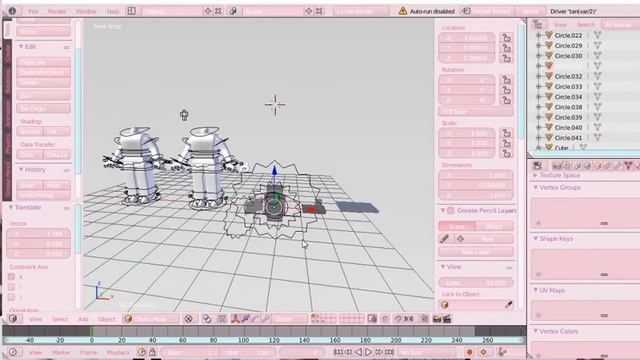Toggle the timeline frame range lock icon
The image size is (640, 360).
152,352
